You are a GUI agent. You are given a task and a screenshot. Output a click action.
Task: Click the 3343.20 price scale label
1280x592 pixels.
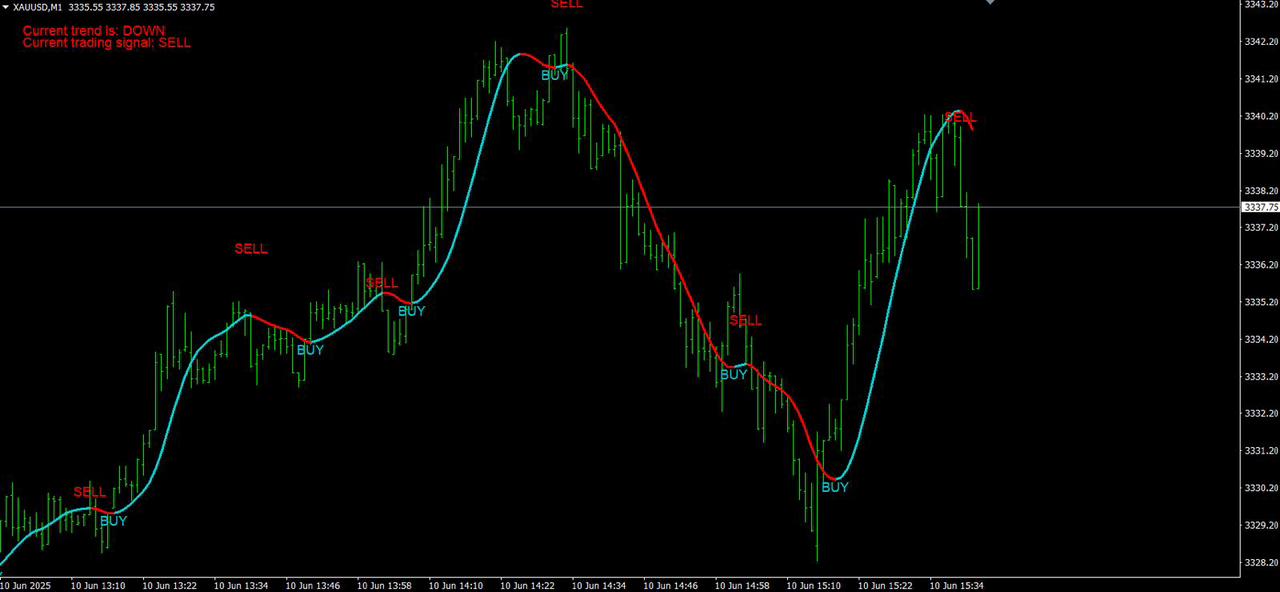[x=1260, y=5]
